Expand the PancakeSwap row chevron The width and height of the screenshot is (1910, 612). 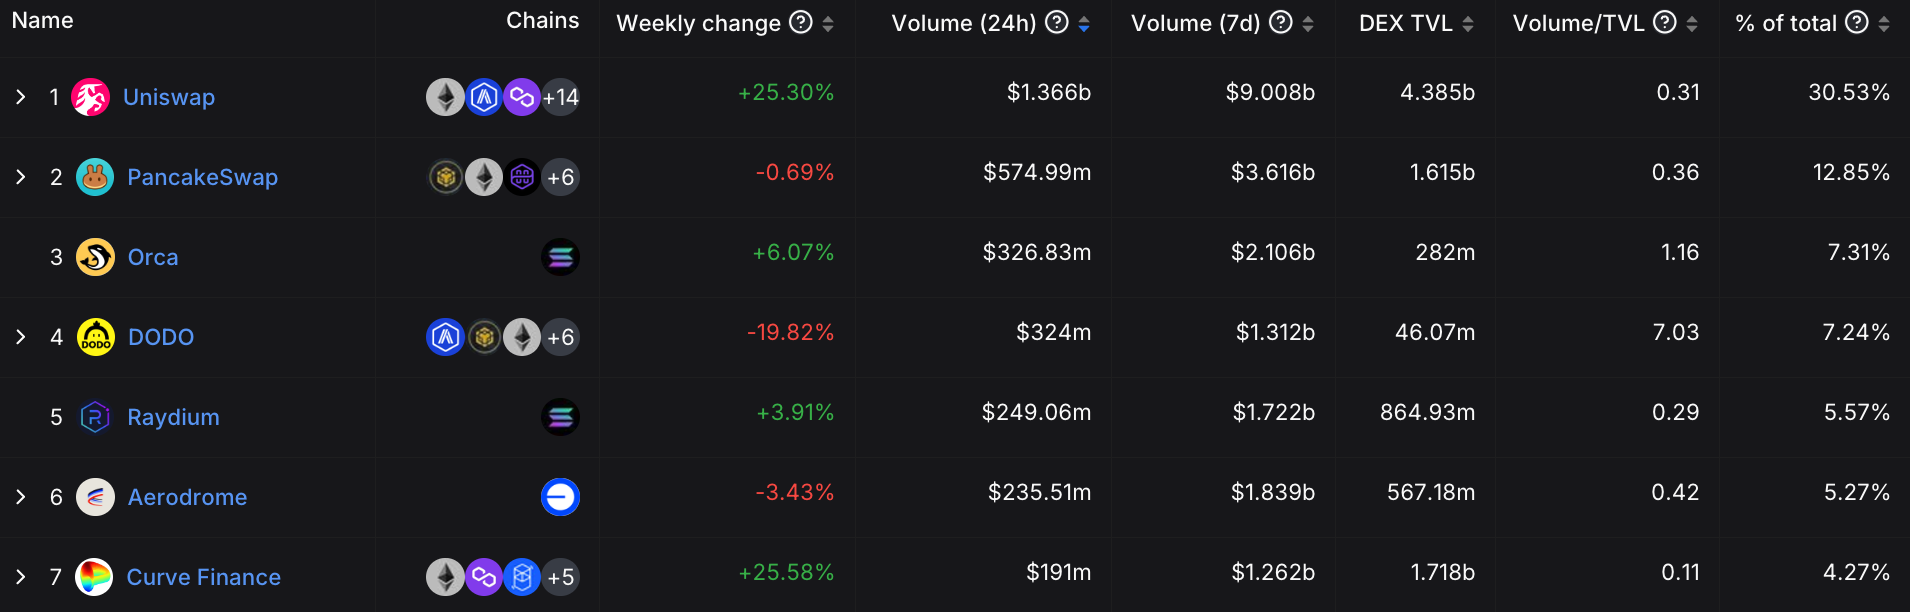coord(21,177)
